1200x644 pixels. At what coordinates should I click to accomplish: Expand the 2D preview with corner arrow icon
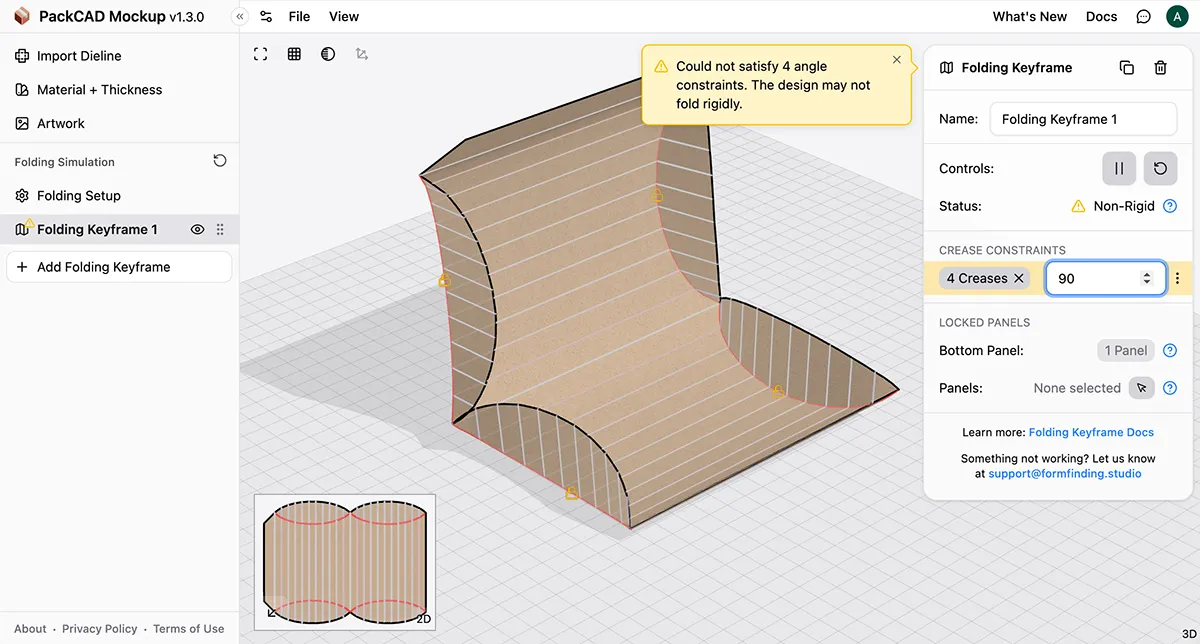click(271, 614)
